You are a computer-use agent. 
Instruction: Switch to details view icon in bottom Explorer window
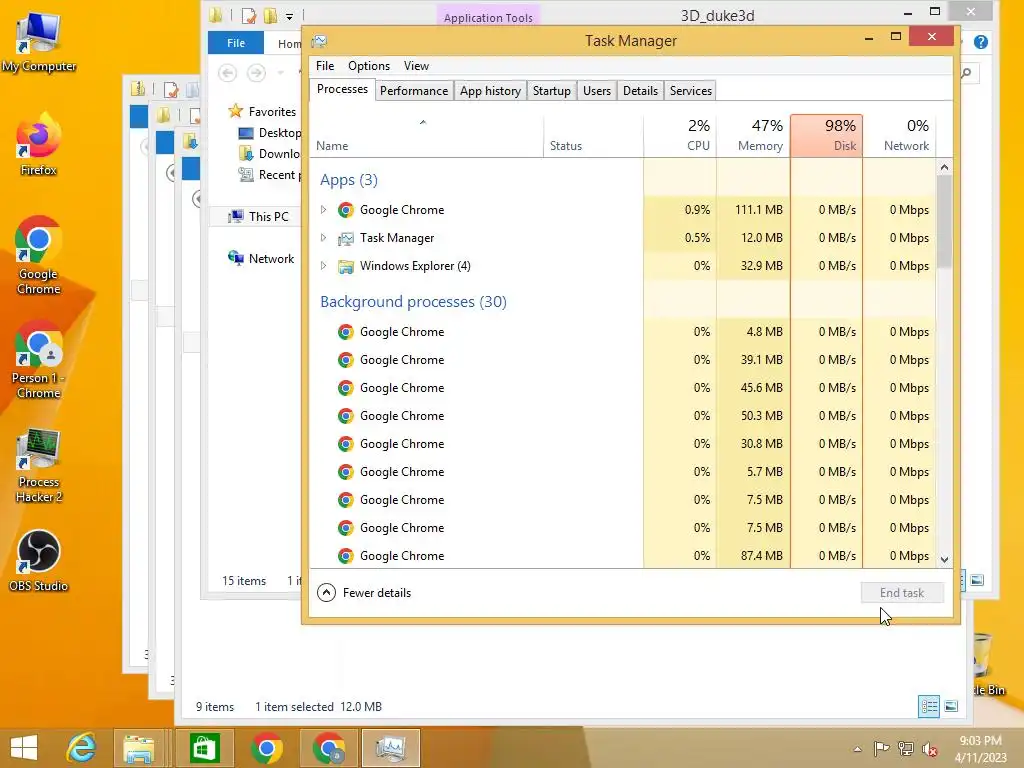929,706
